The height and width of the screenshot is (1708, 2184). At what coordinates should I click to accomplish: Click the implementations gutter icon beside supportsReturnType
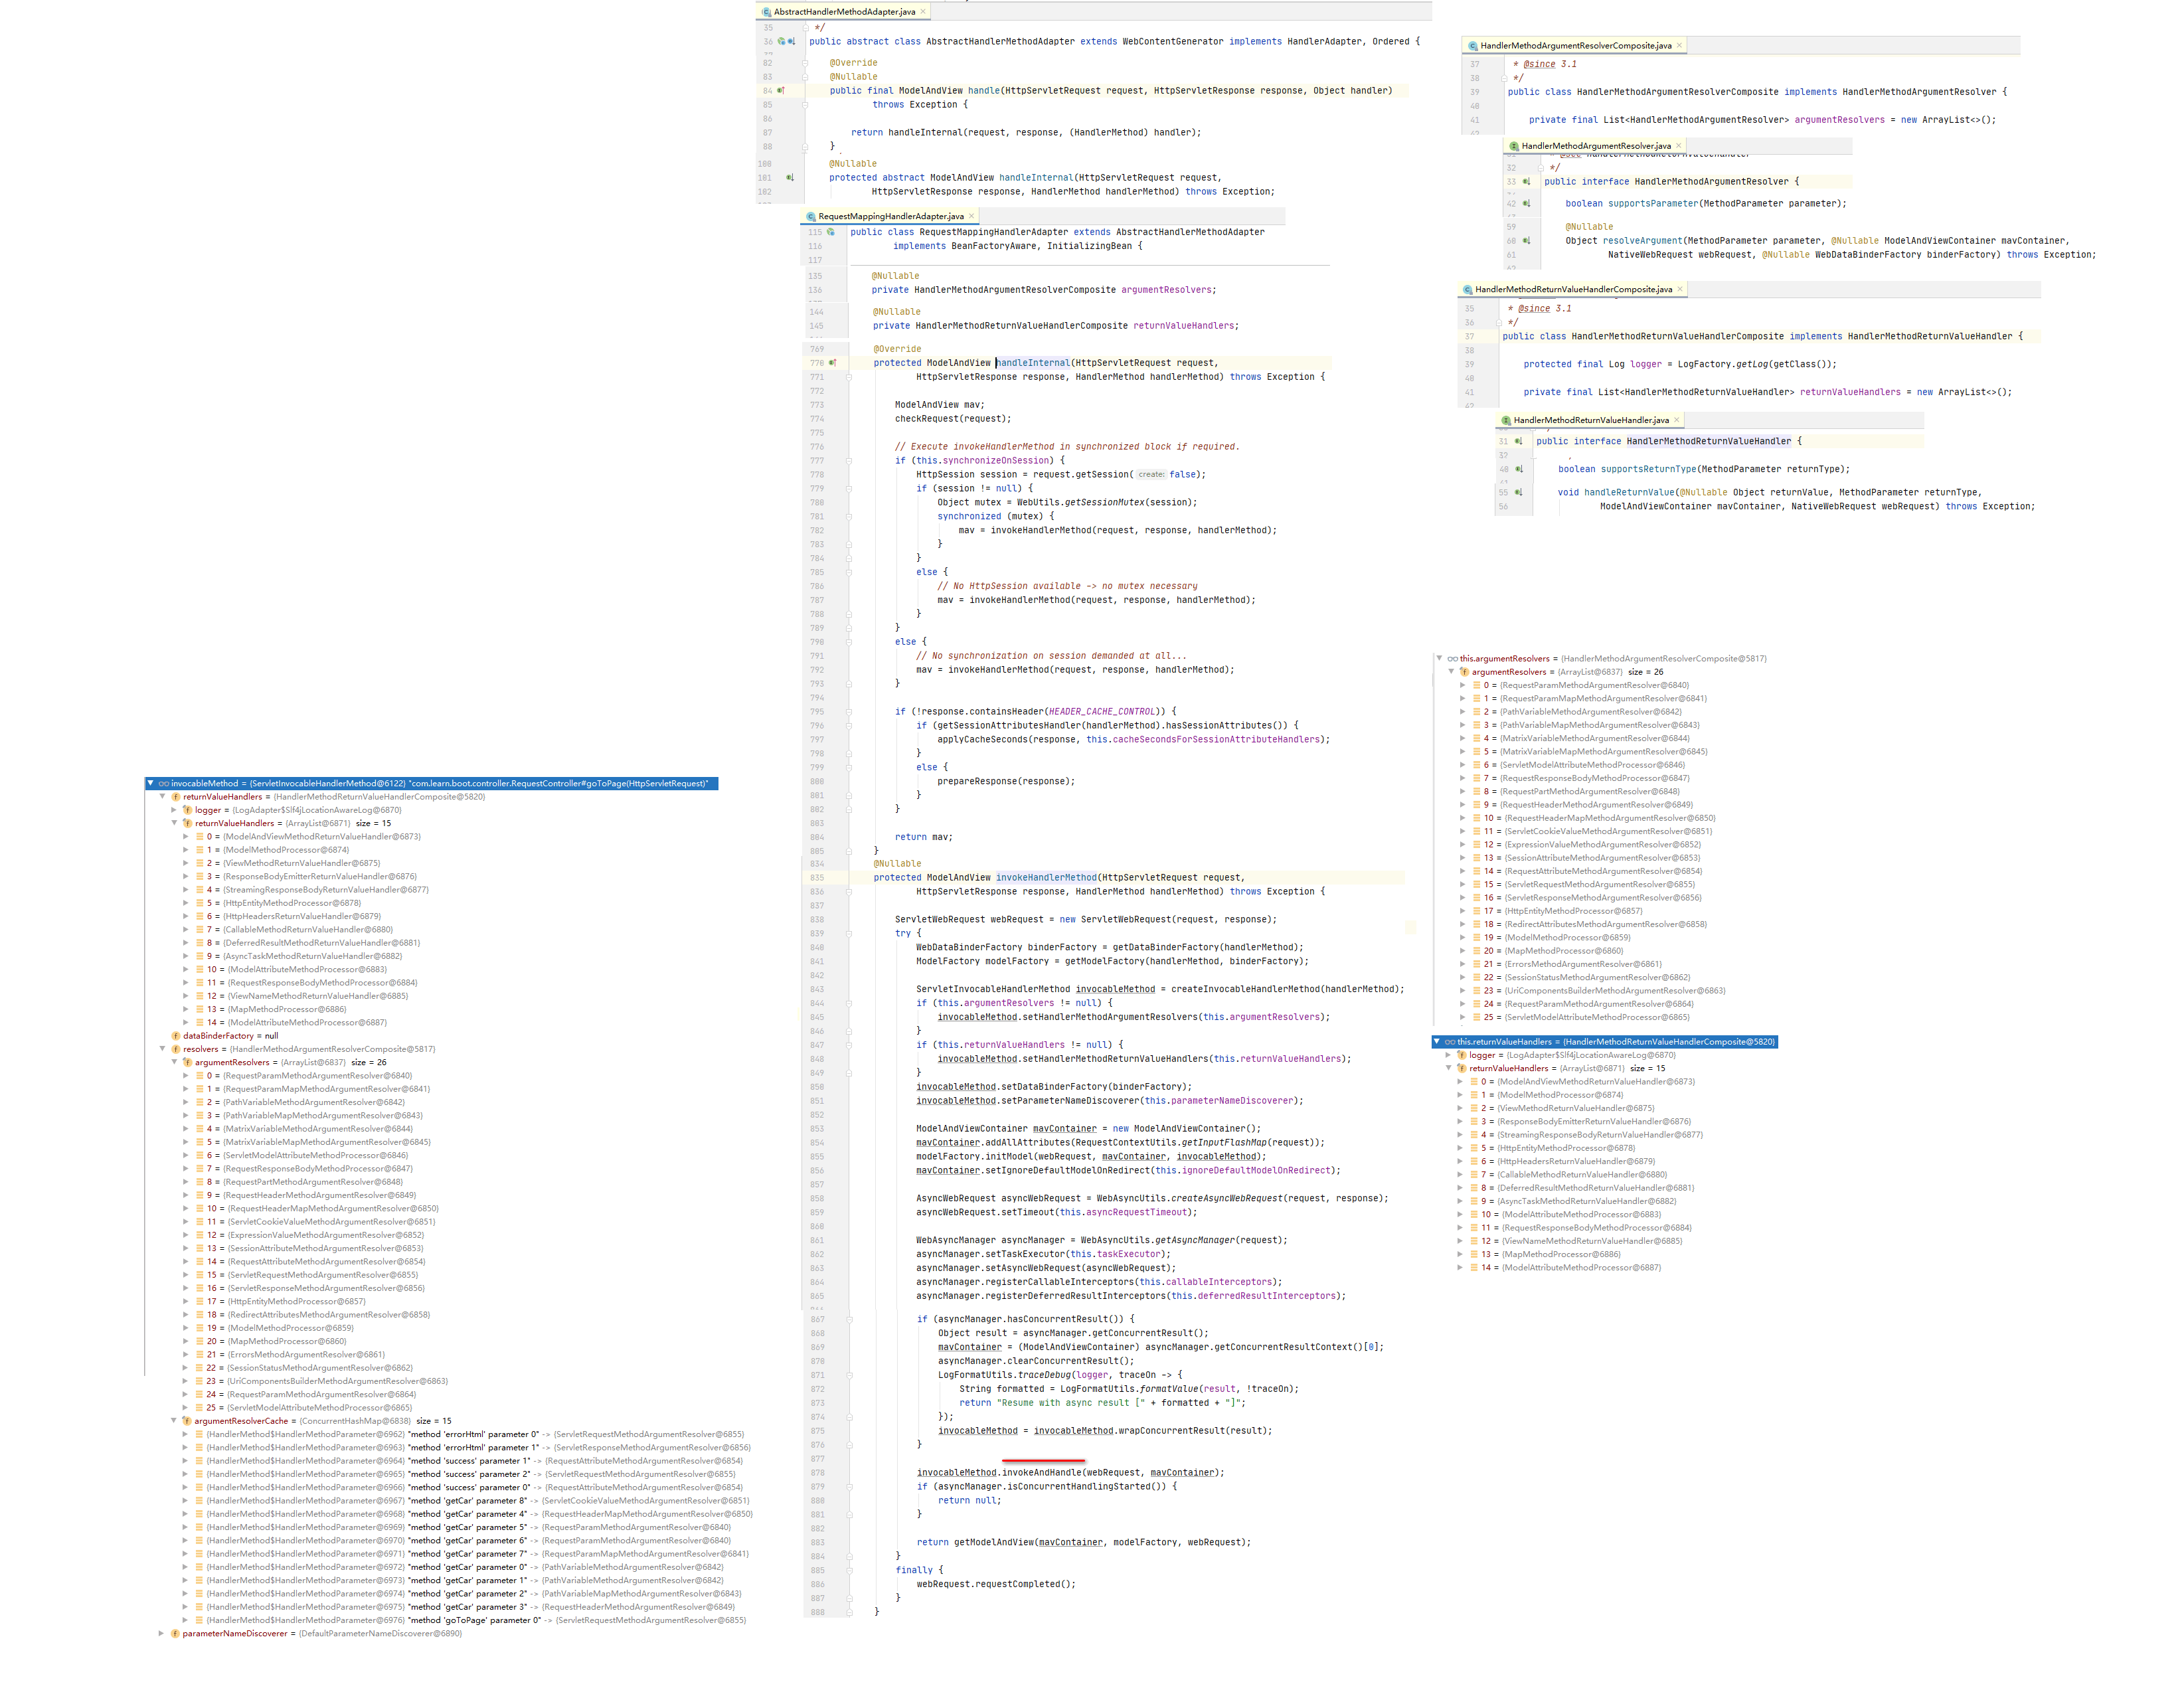click(x=1519, y=469)
